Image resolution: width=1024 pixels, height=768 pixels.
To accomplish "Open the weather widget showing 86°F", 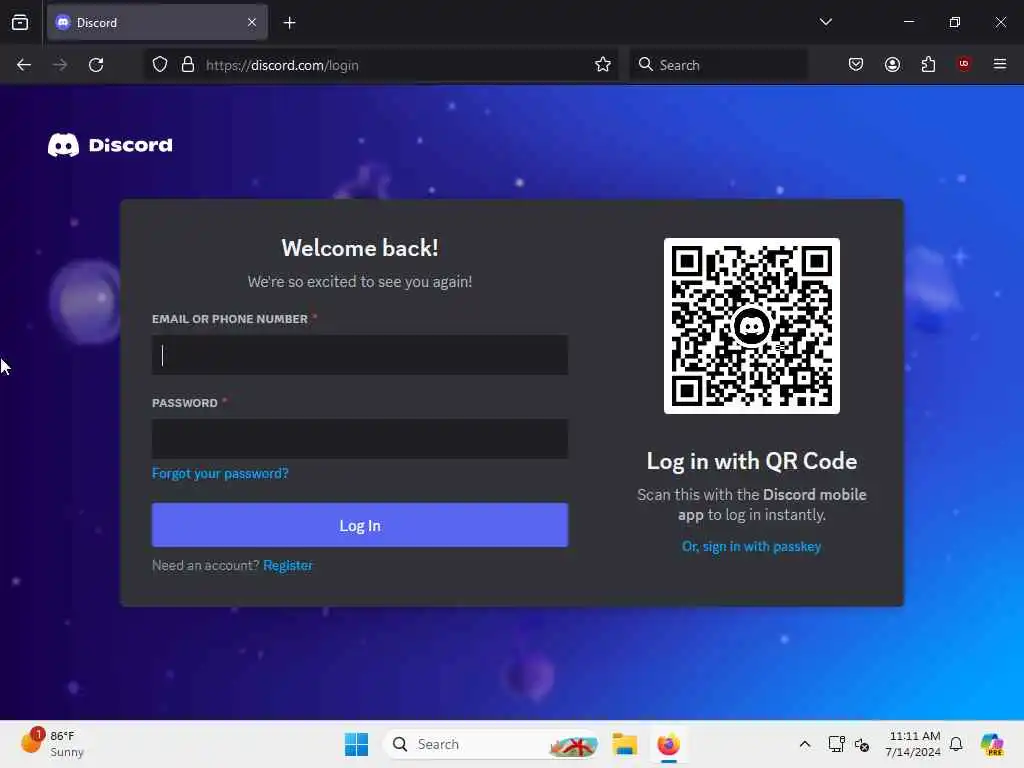I will (x=53, y=744).
